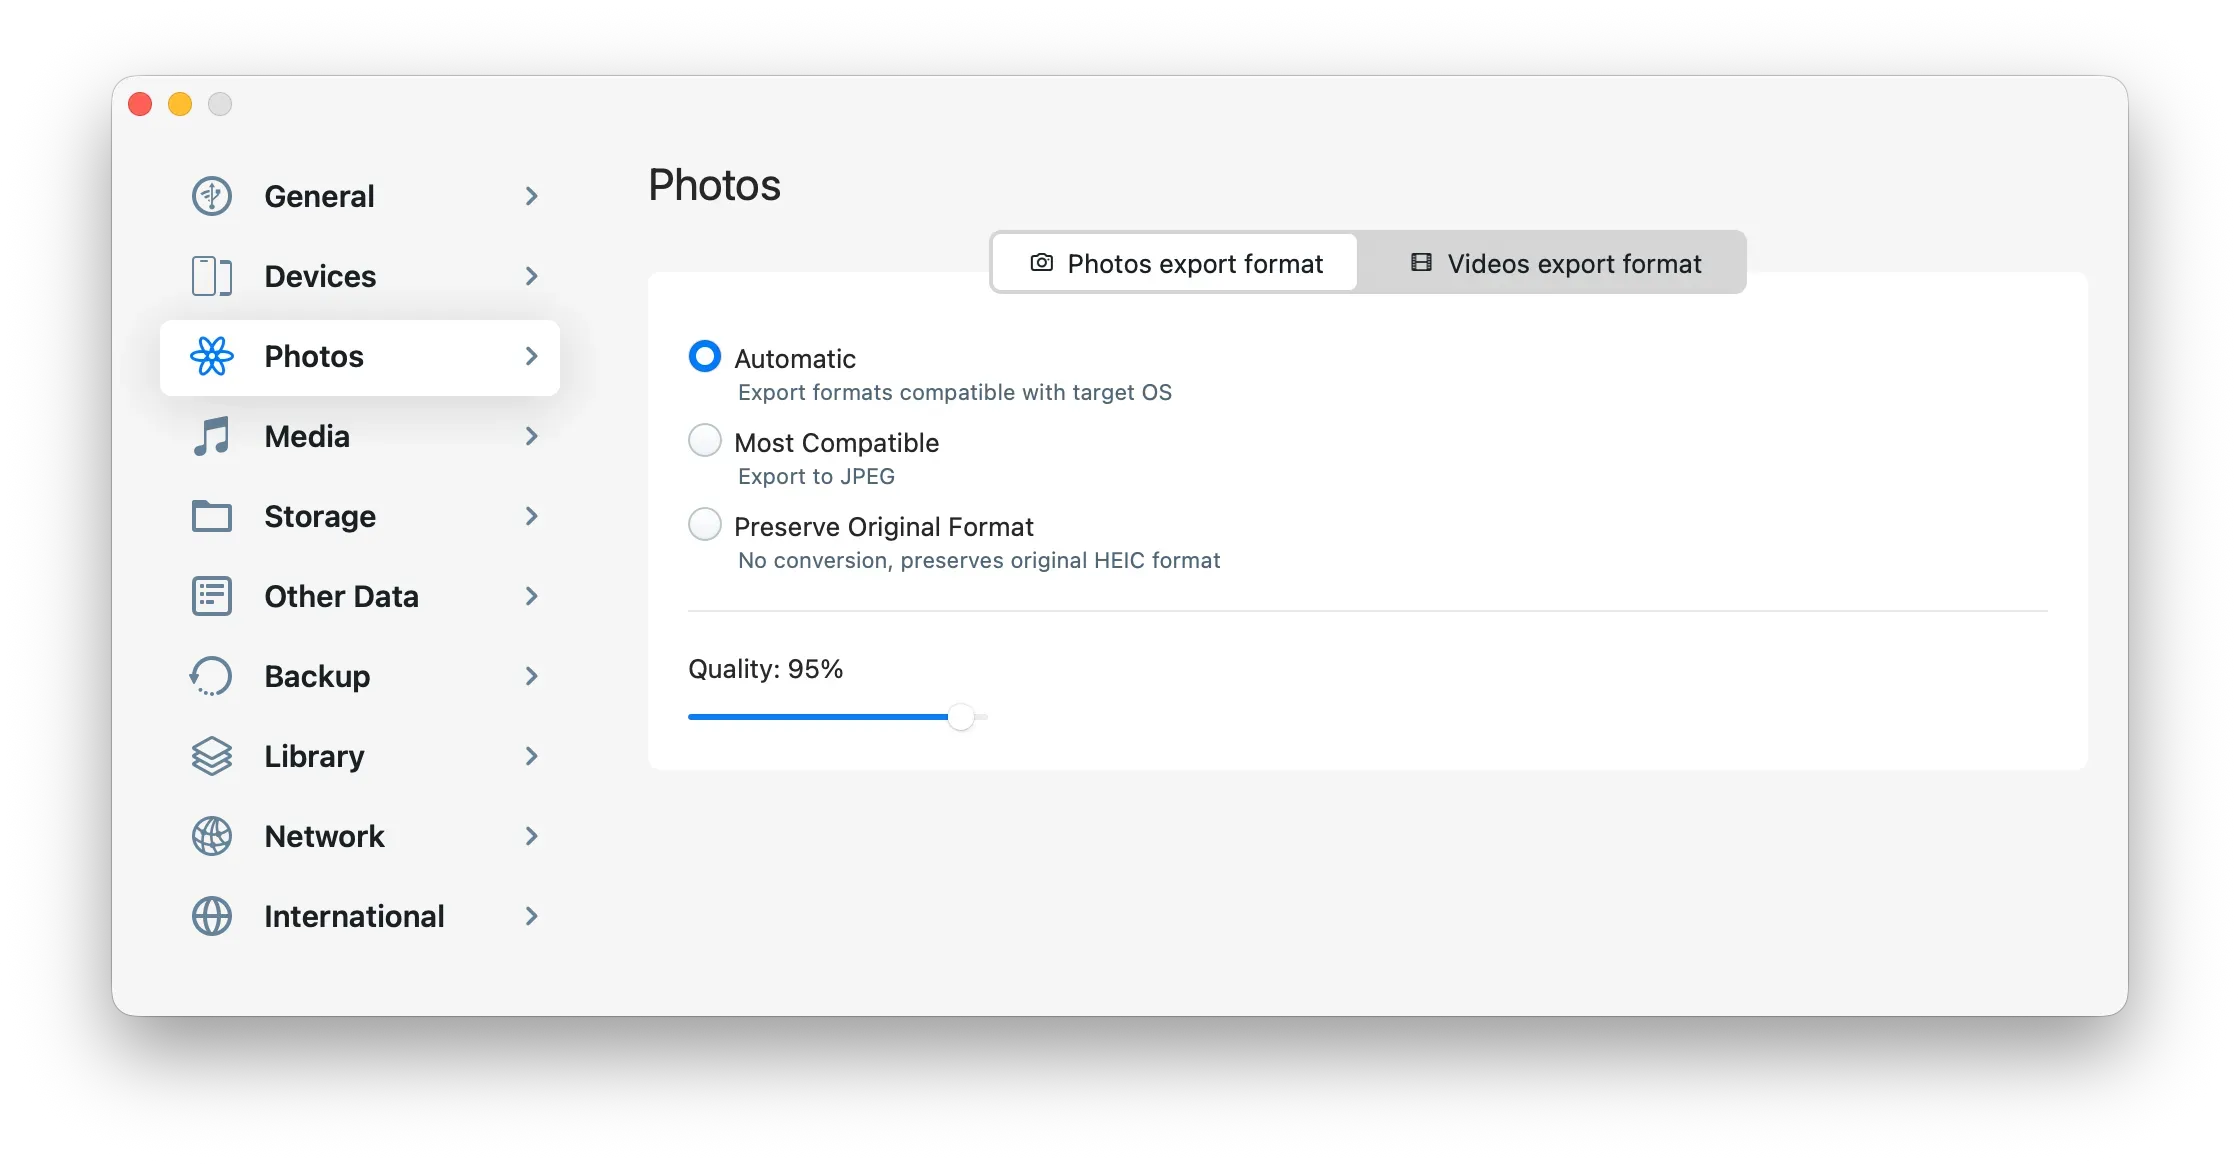Image resolution: width=2240 pixels, height=1164 pixels.
Task: Click the Backup restore icon
Action: pos(211,676)
